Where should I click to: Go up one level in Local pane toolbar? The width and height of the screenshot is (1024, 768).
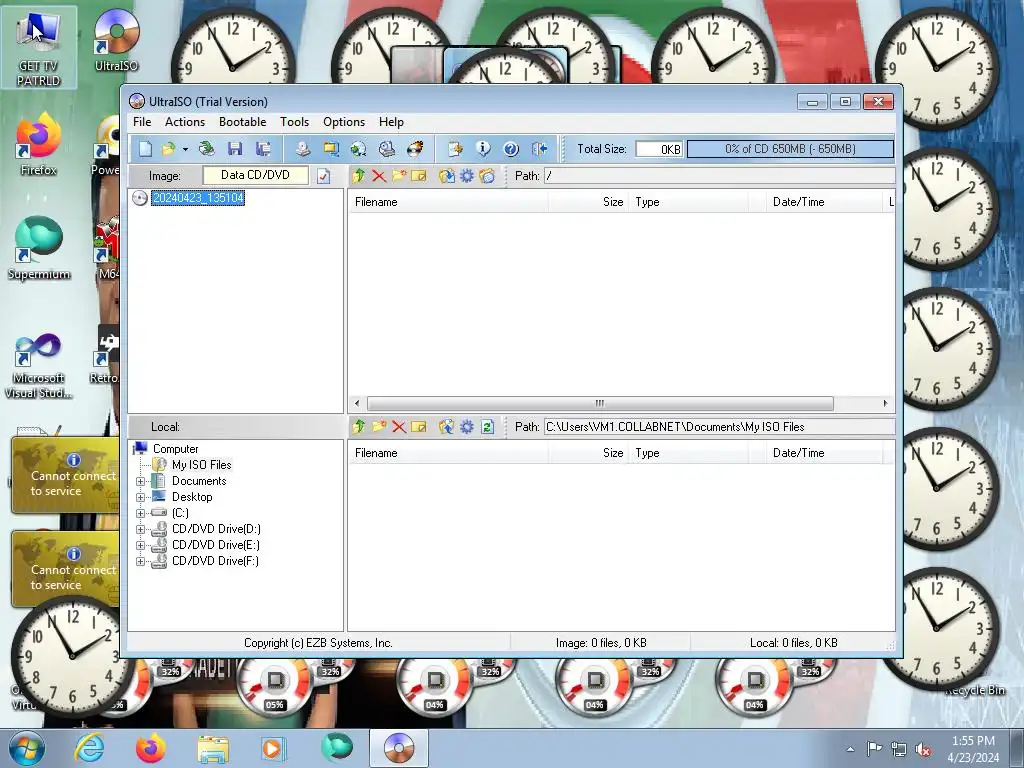(359, 427)
